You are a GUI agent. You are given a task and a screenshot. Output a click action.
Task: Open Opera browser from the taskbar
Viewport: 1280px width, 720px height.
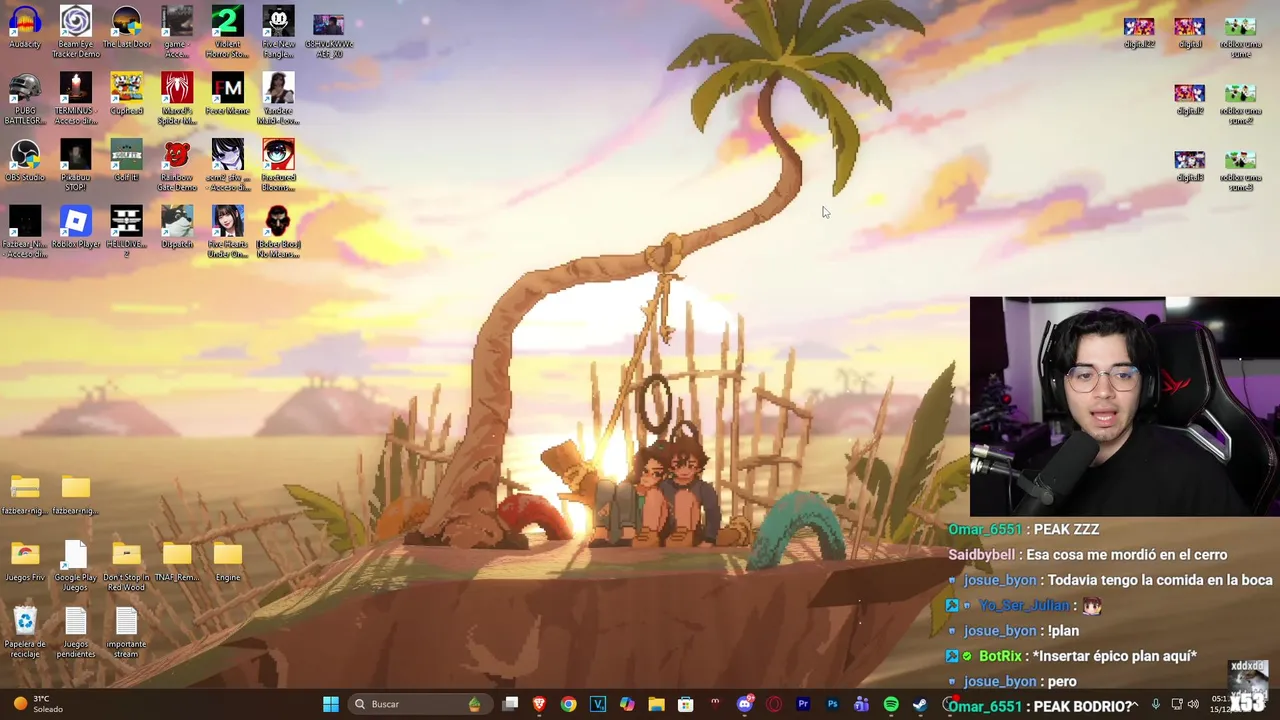[773, 704]
